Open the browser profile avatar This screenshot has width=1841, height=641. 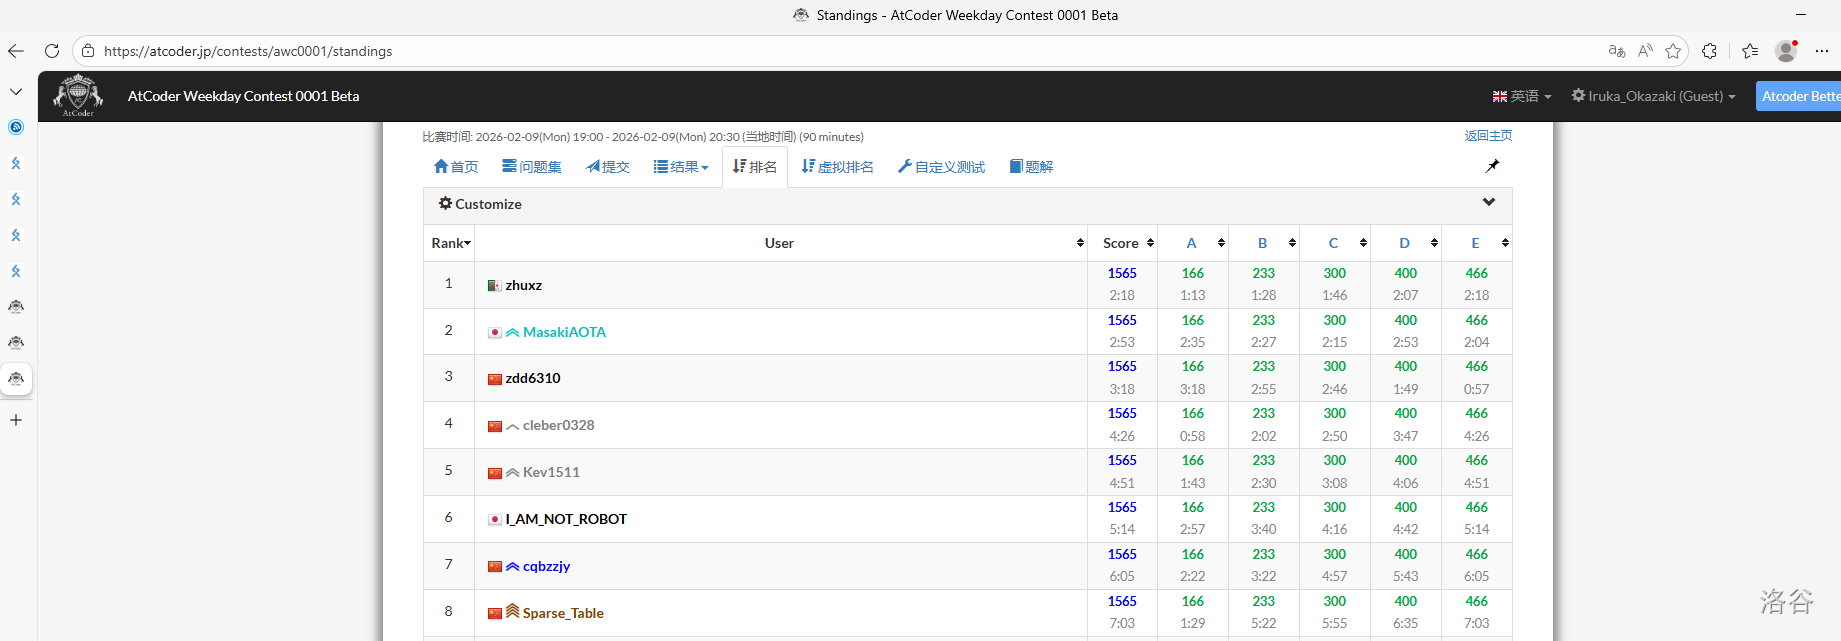coord(1786,51)
